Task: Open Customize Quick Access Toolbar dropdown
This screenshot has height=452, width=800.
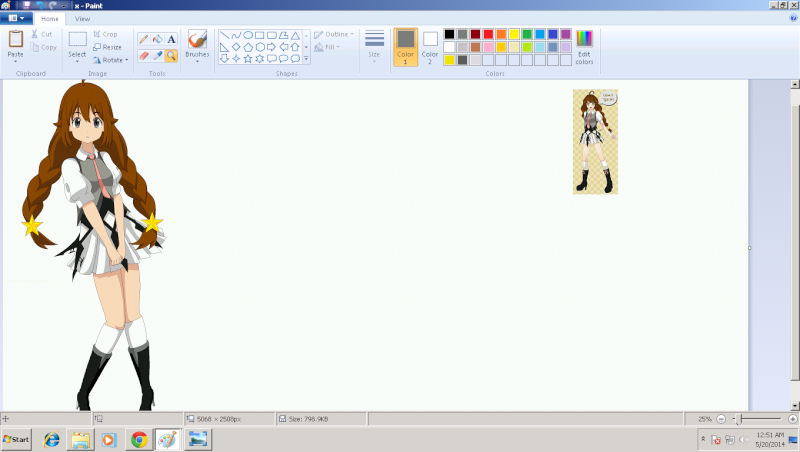Action: point(64,6)
